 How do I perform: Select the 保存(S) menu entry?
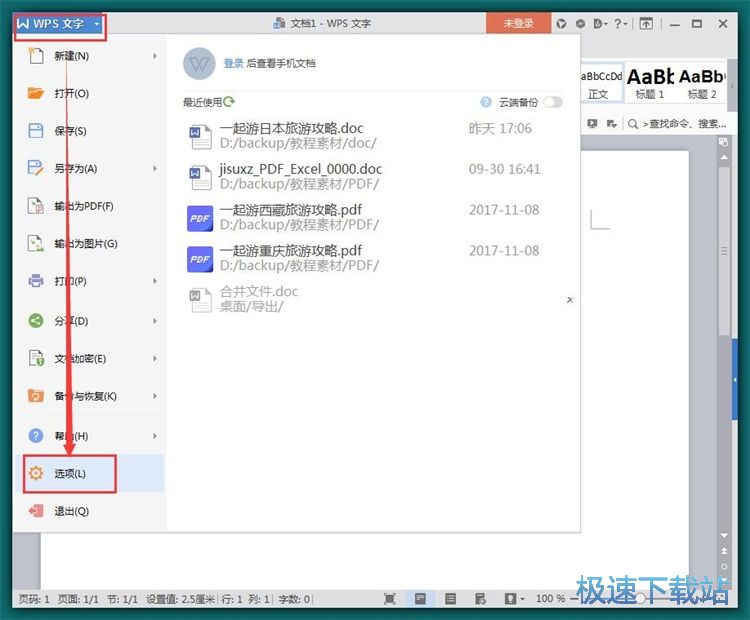click(91, 131)
